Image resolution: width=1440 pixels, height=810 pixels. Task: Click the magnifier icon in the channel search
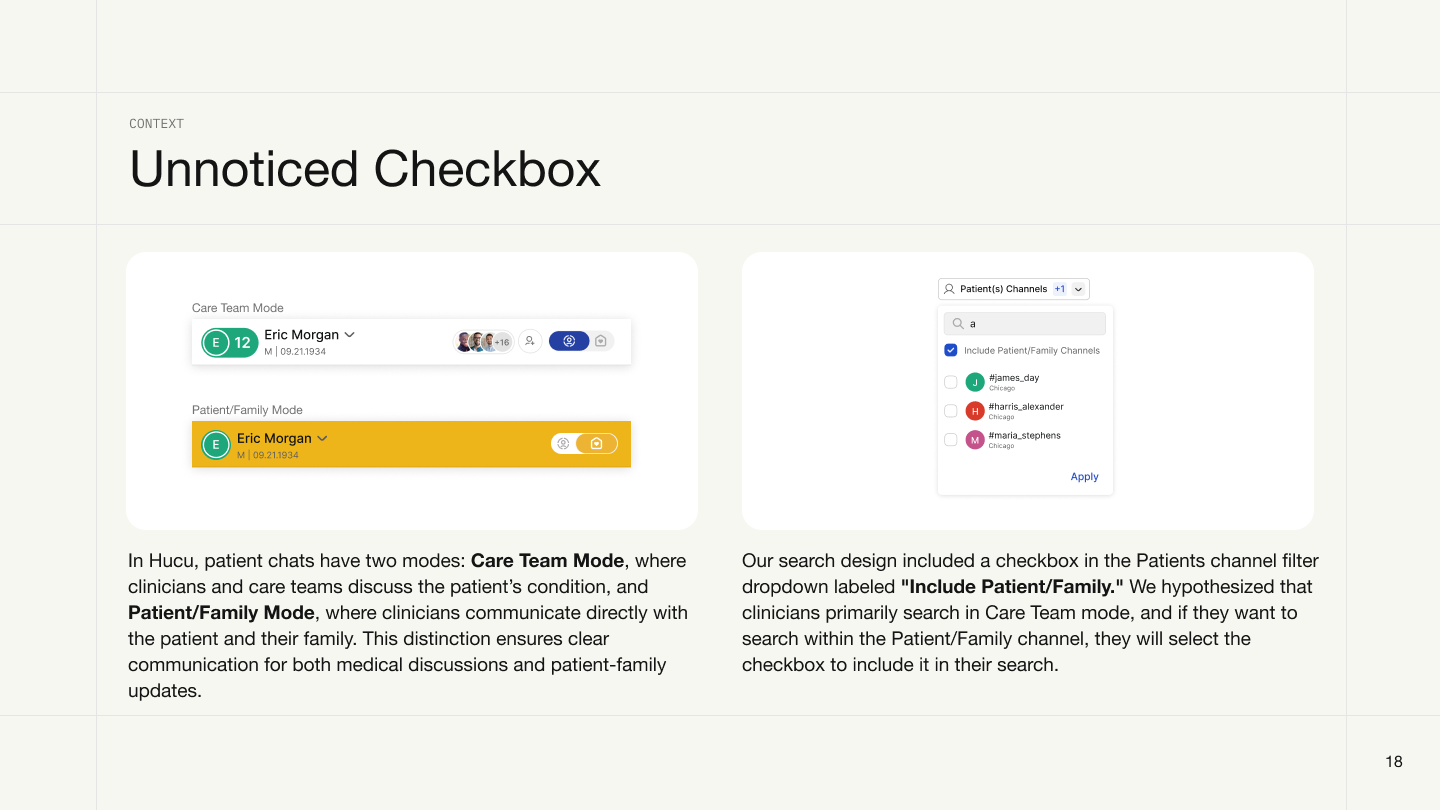(958, 324)
